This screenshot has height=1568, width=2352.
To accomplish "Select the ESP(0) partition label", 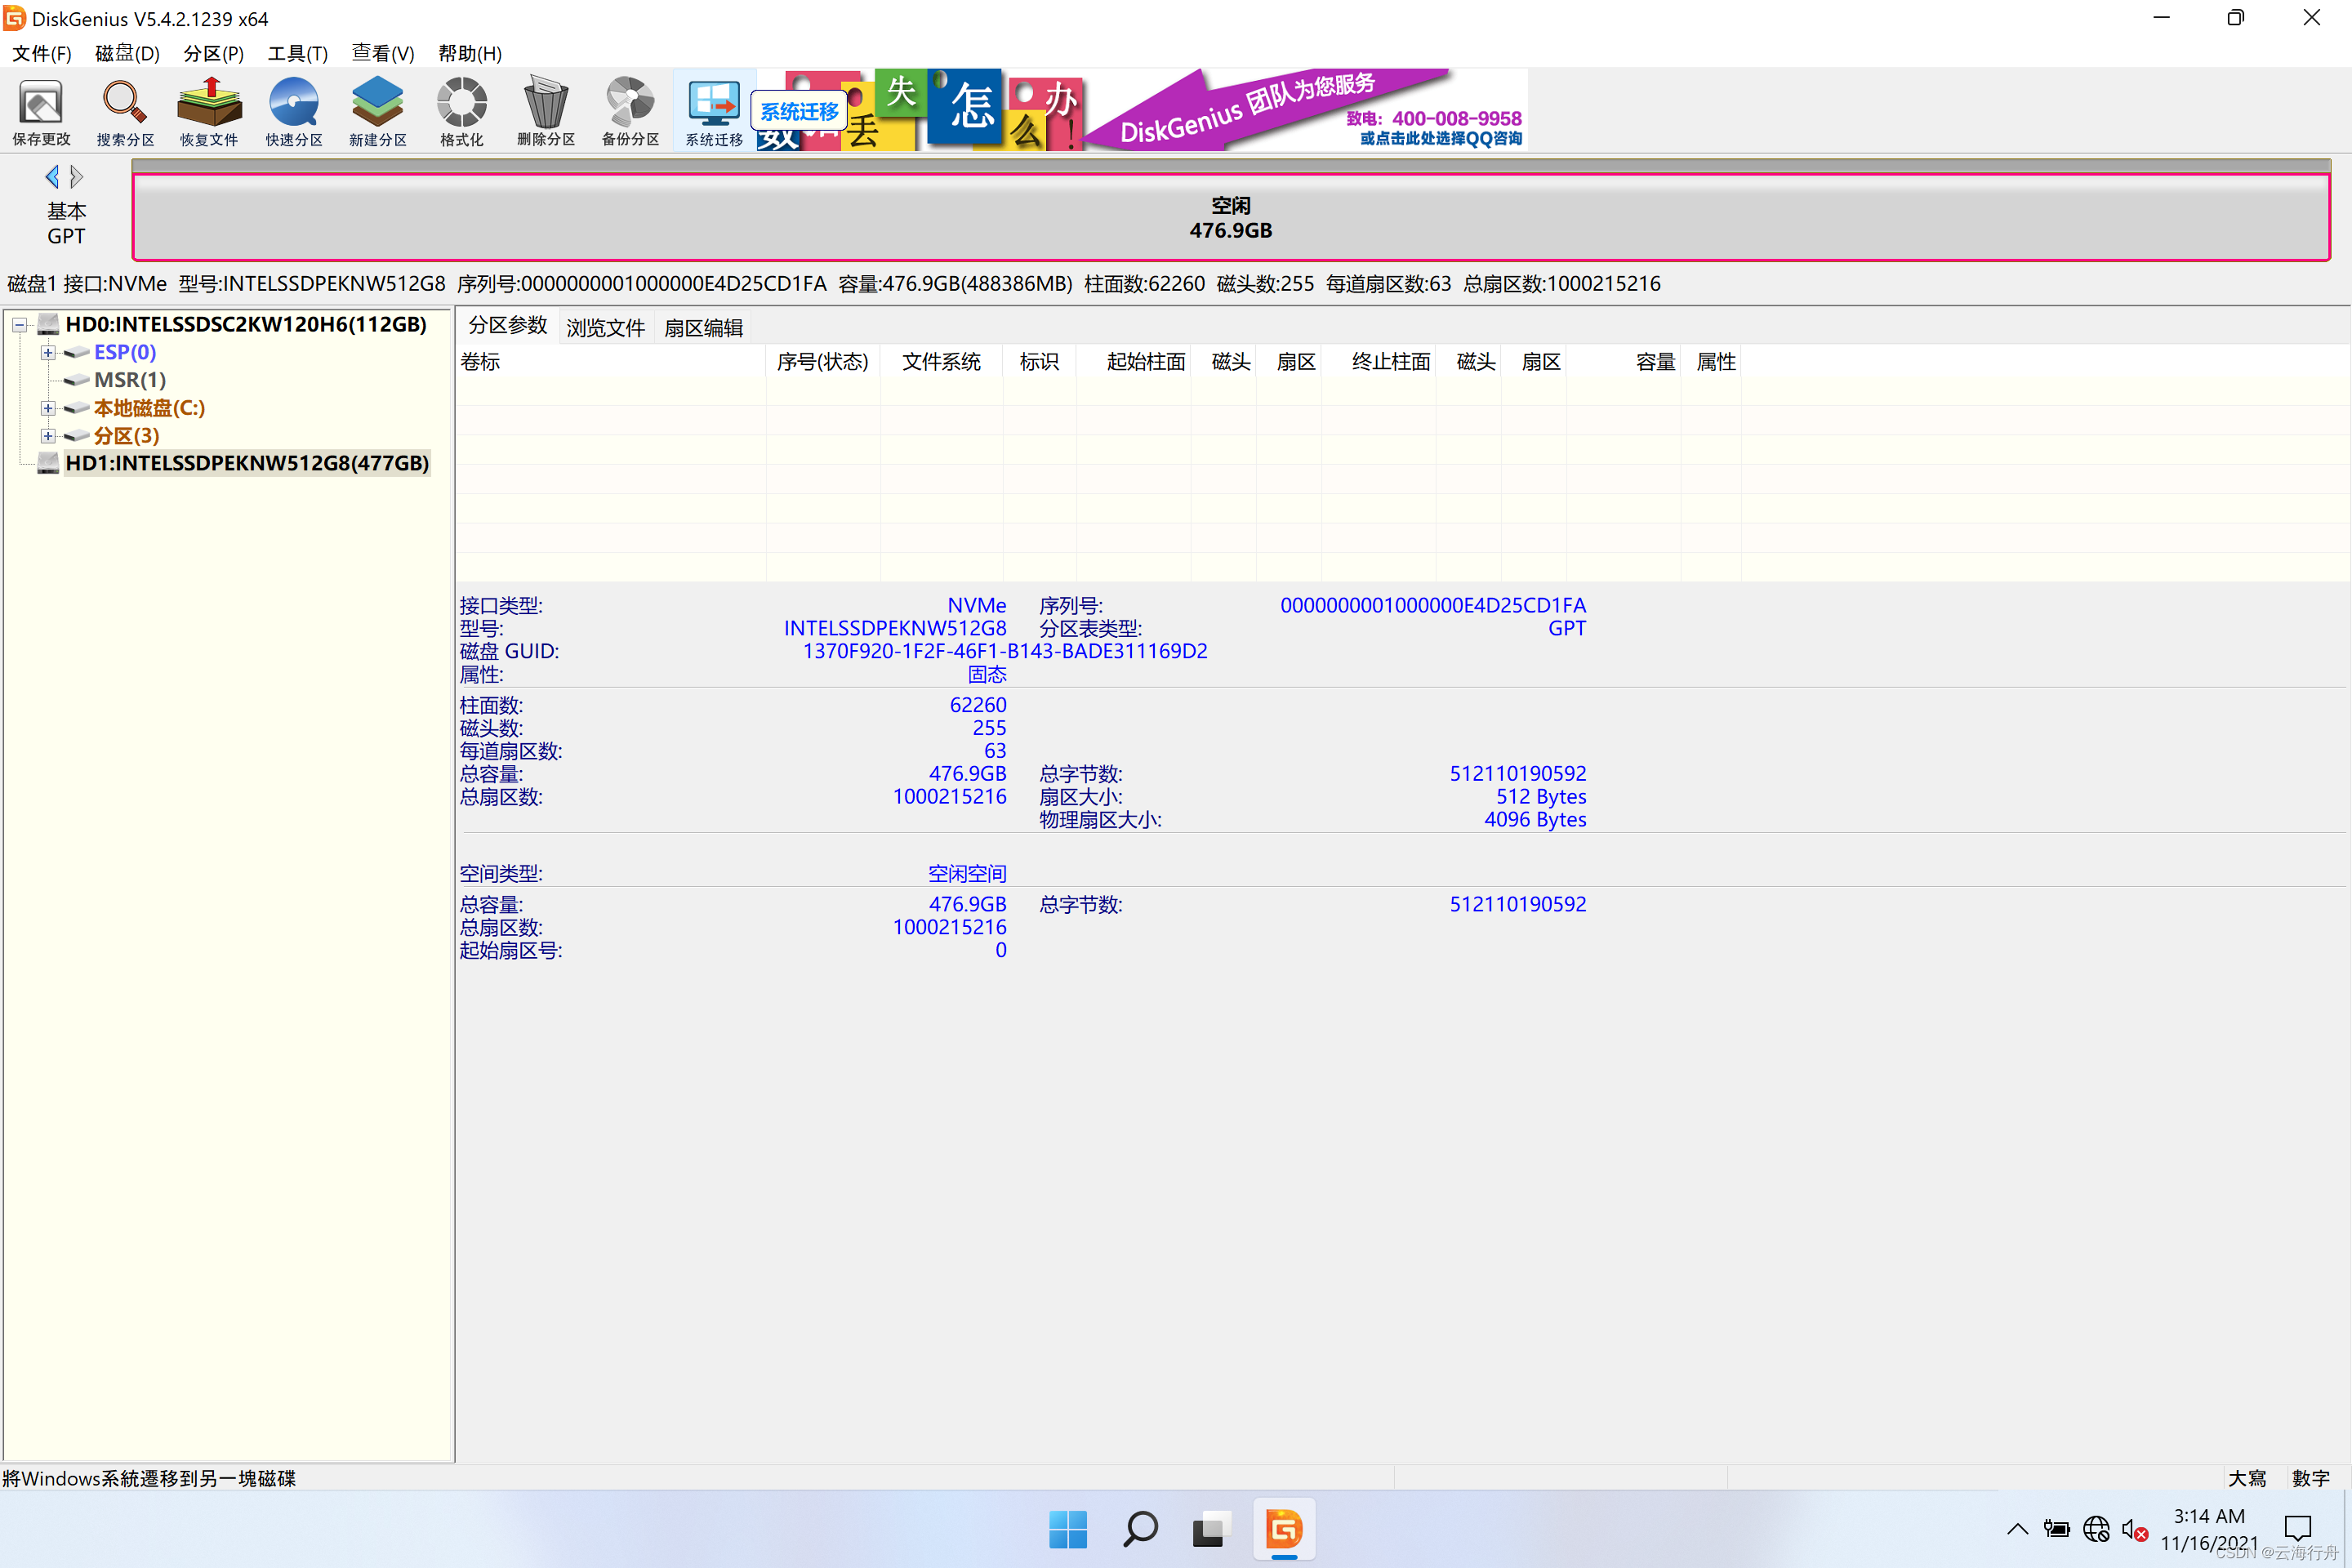I will click(125, 352).
